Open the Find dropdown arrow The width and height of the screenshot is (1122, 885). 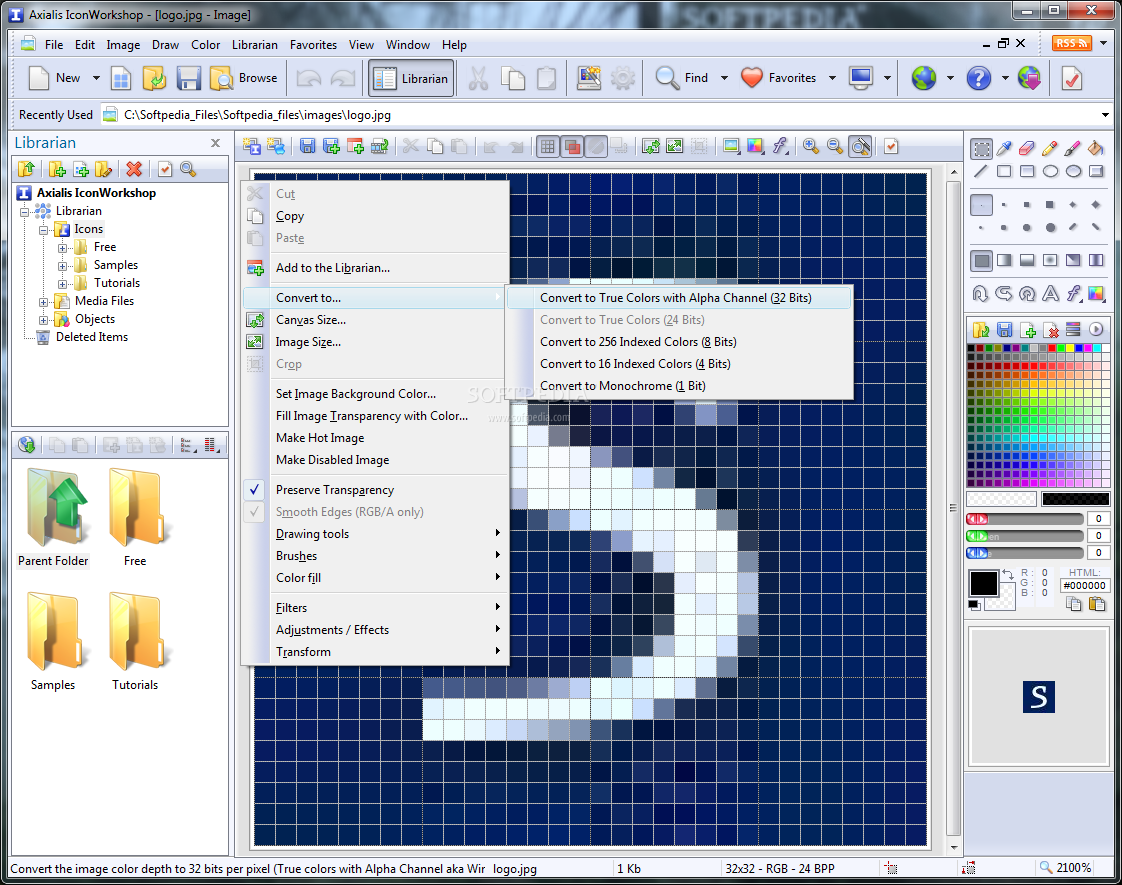[x=724, y=78]
